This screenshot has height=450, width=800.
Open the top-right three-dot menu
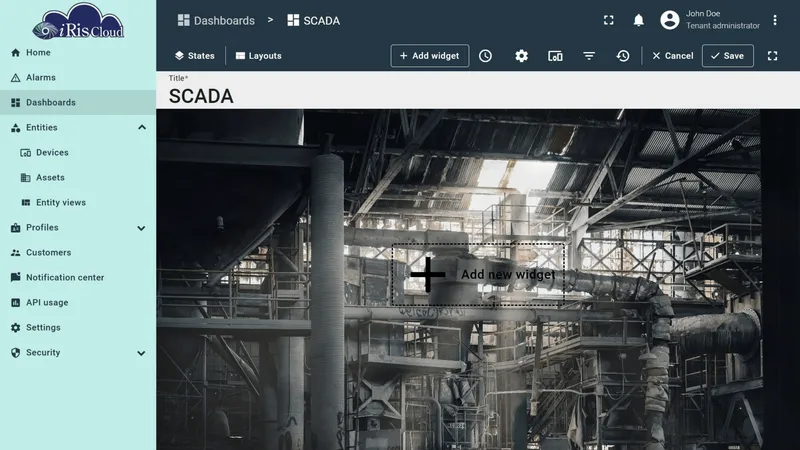click(x=774, y=20)
